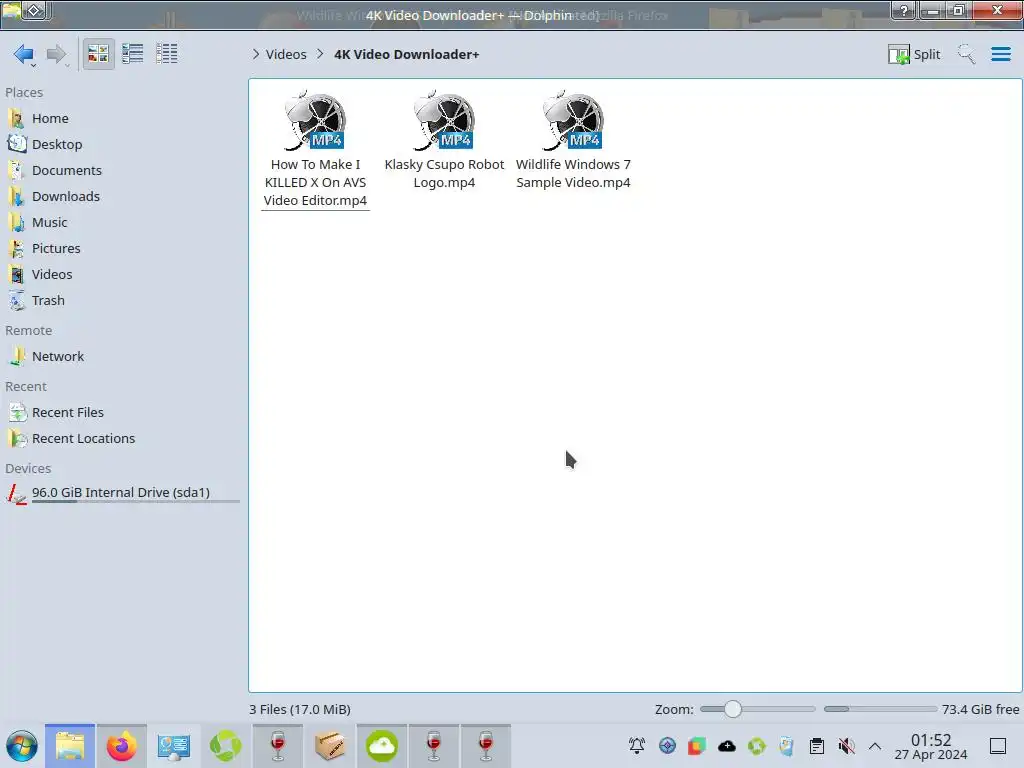This screenshot has width=1024, height=768.
Task: Go forward with the grey forward arrow
Action: pyautogui.click(x=56, y=54)
